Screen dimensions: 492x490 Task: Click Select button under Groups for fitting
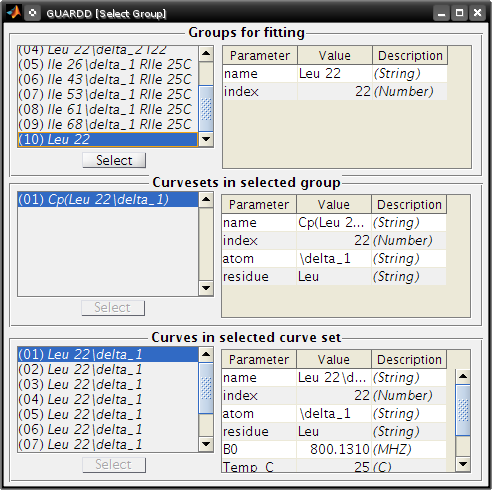(x=114, y=160)
